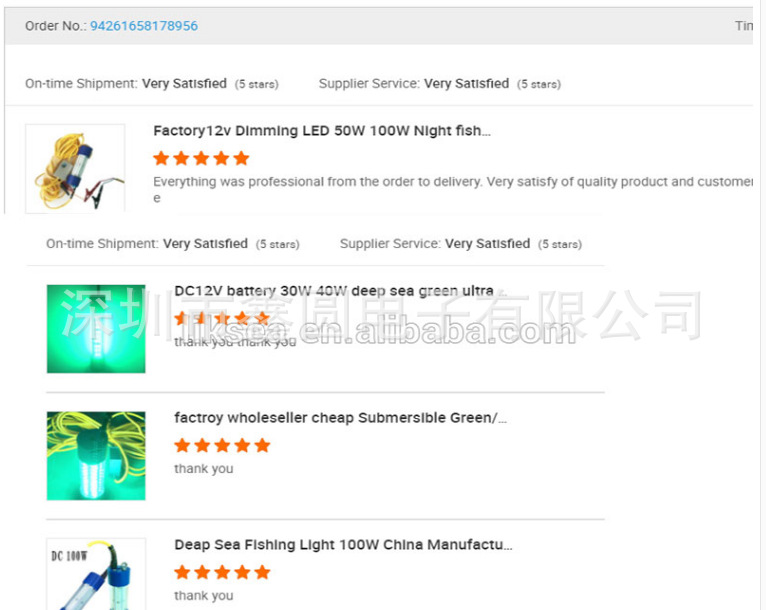Click the thank you review under Submersible Green

(x=204, y=469)
